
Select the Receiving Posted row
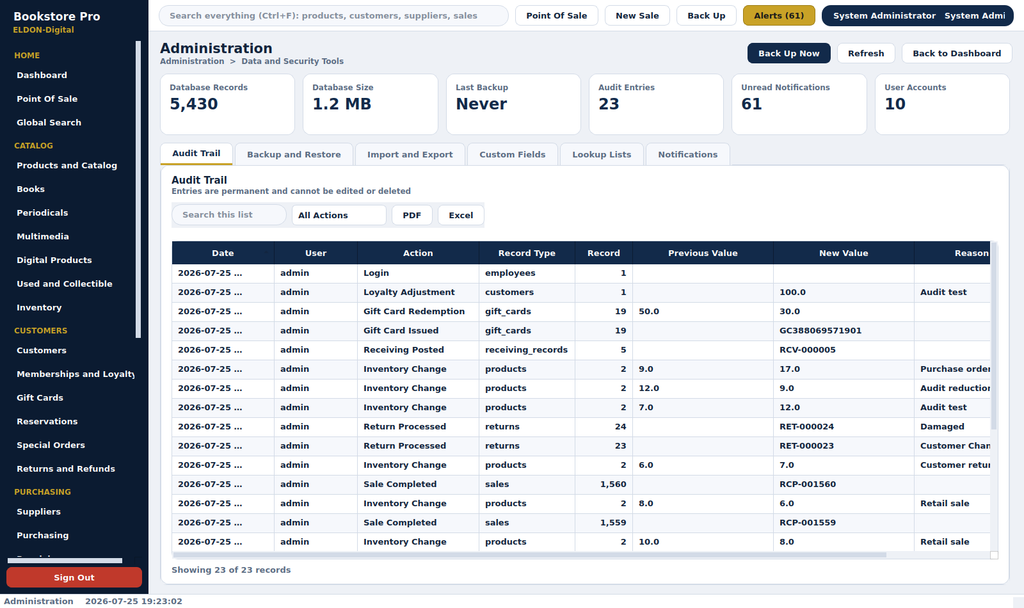click(581, 349)
